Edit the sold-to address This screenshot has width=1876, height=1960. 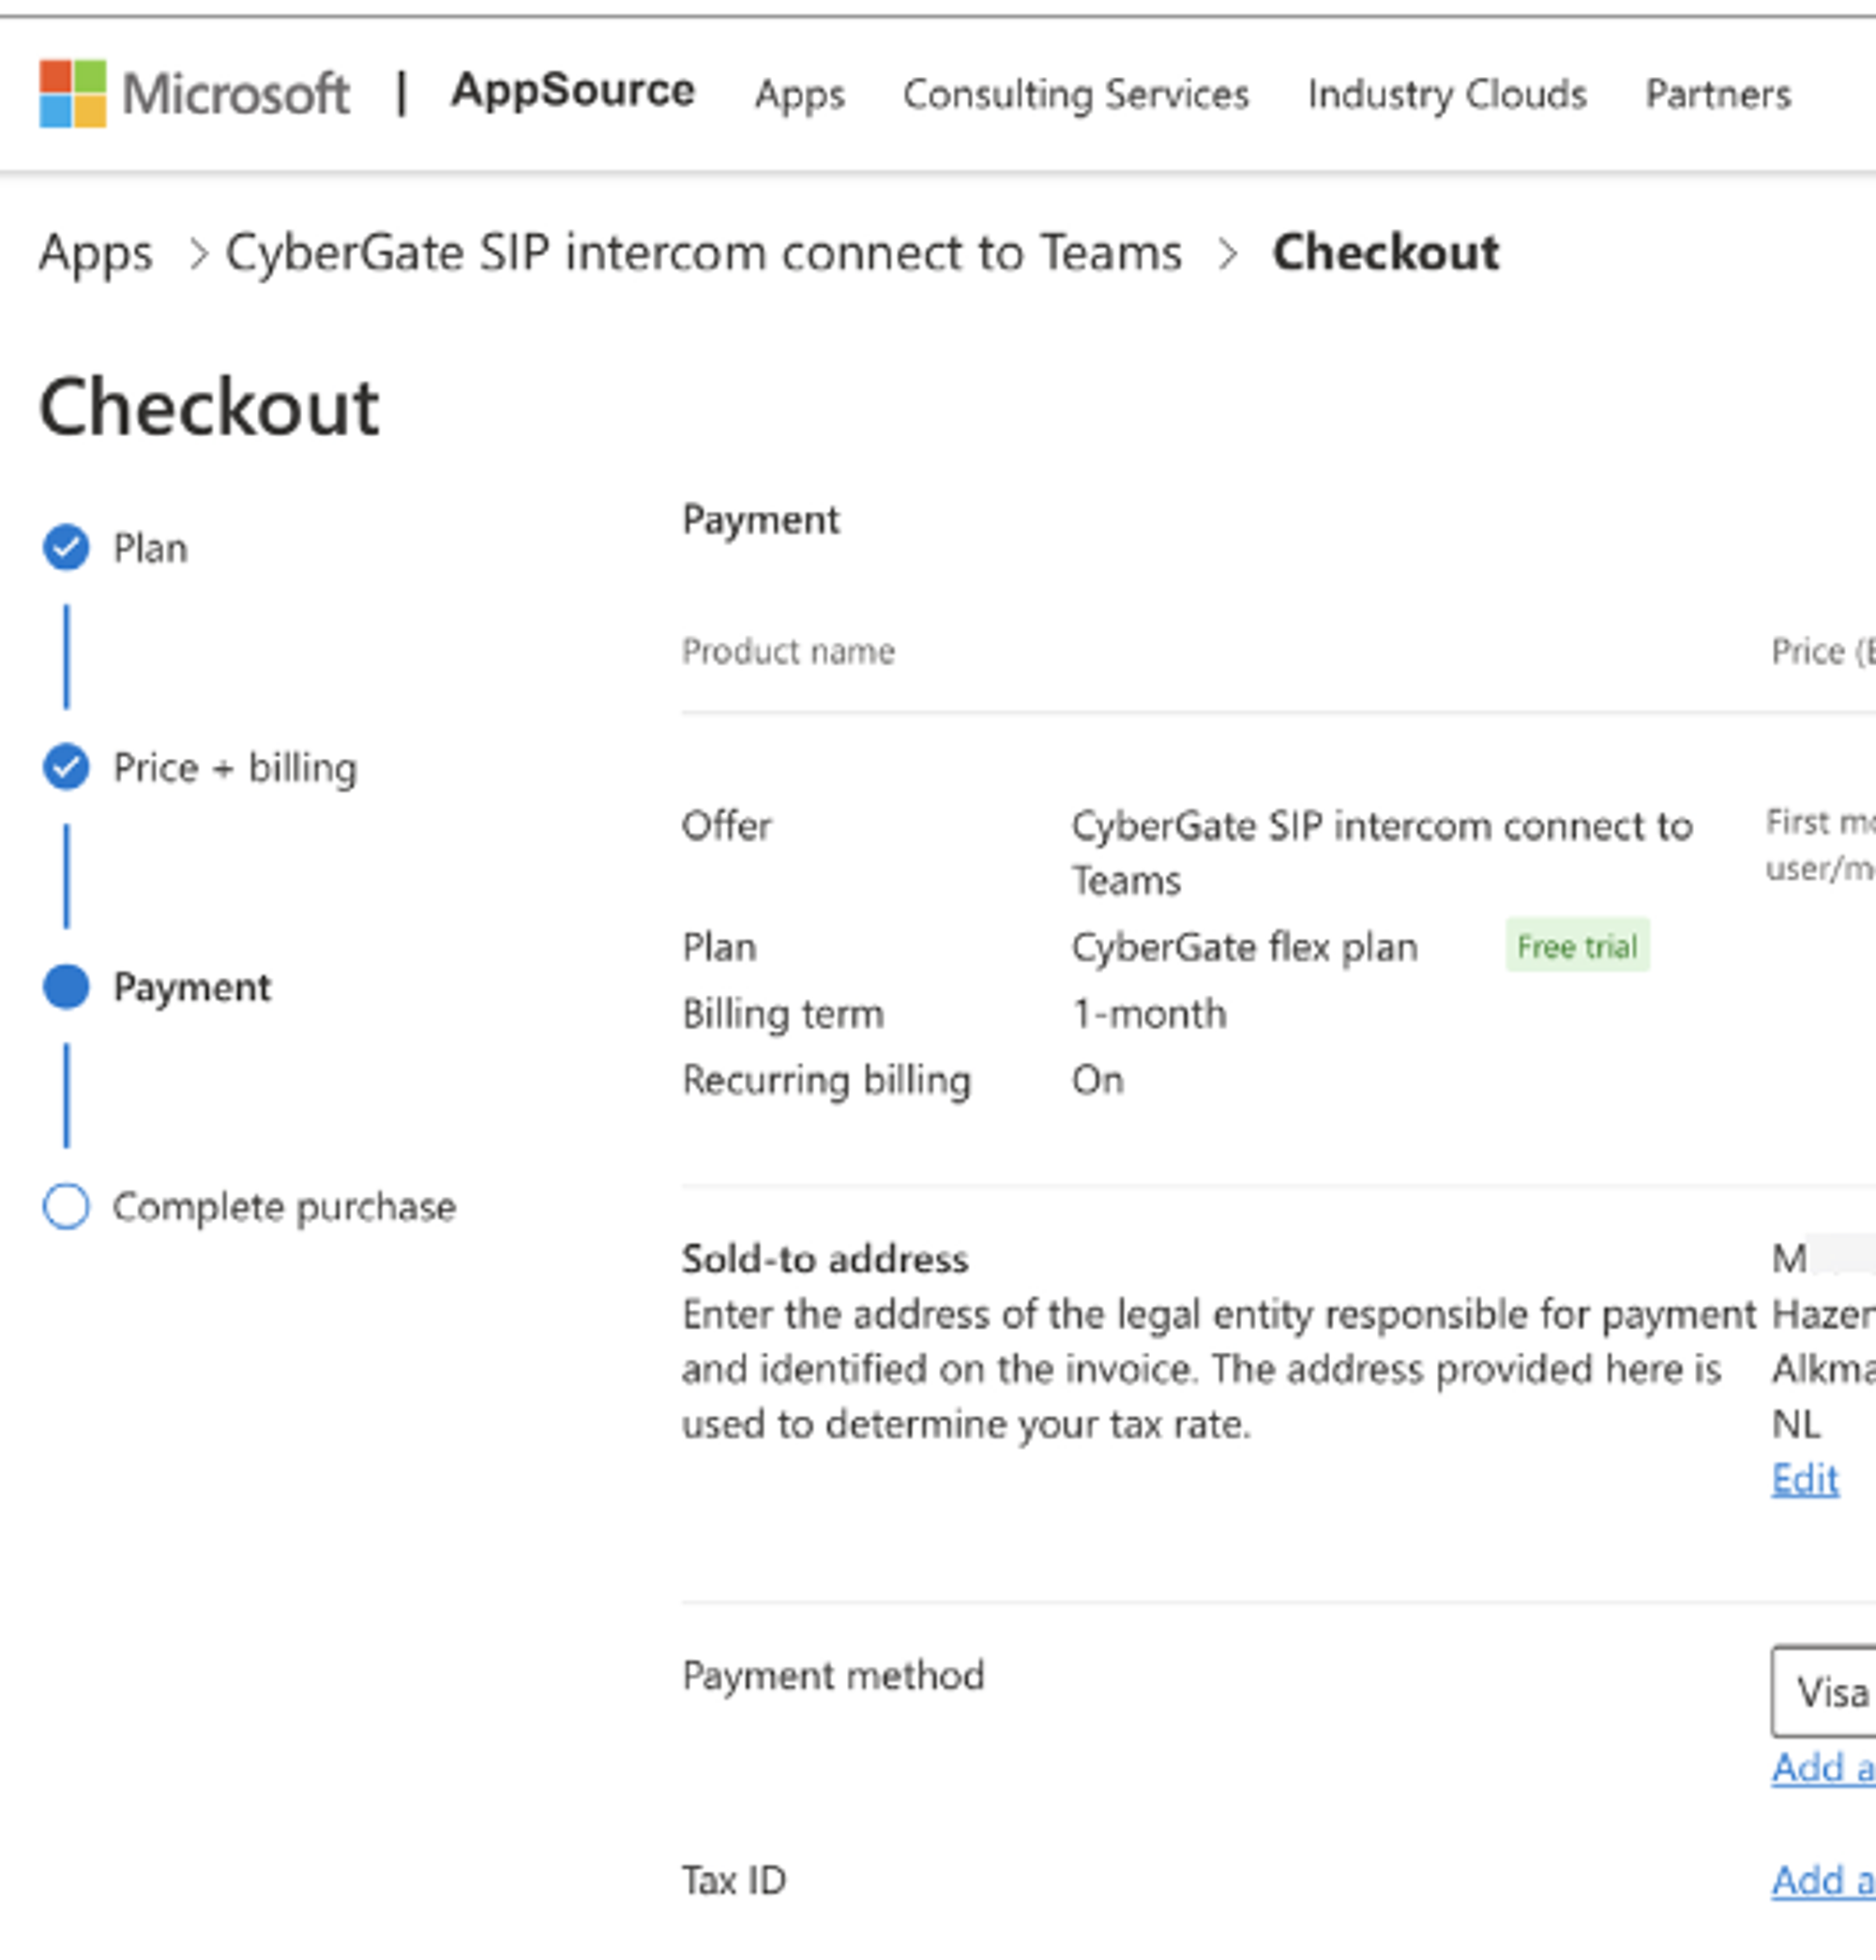pos(1804,1479)
